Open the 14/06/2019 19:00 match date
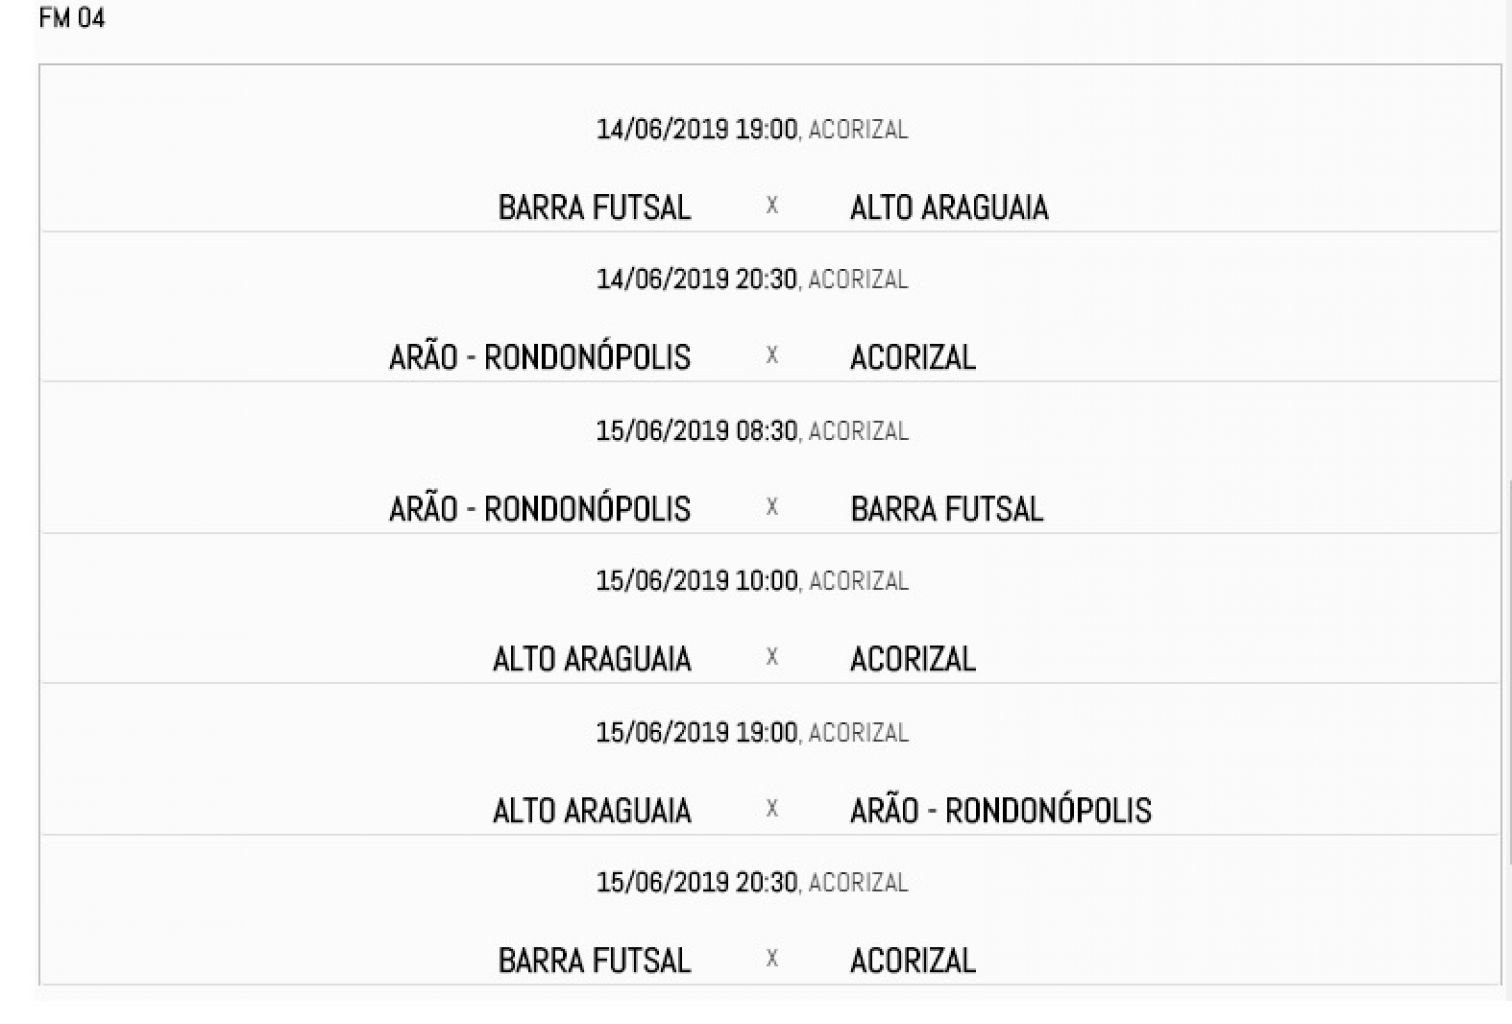Viewport: 1512px width, 1024px height. 697,129
